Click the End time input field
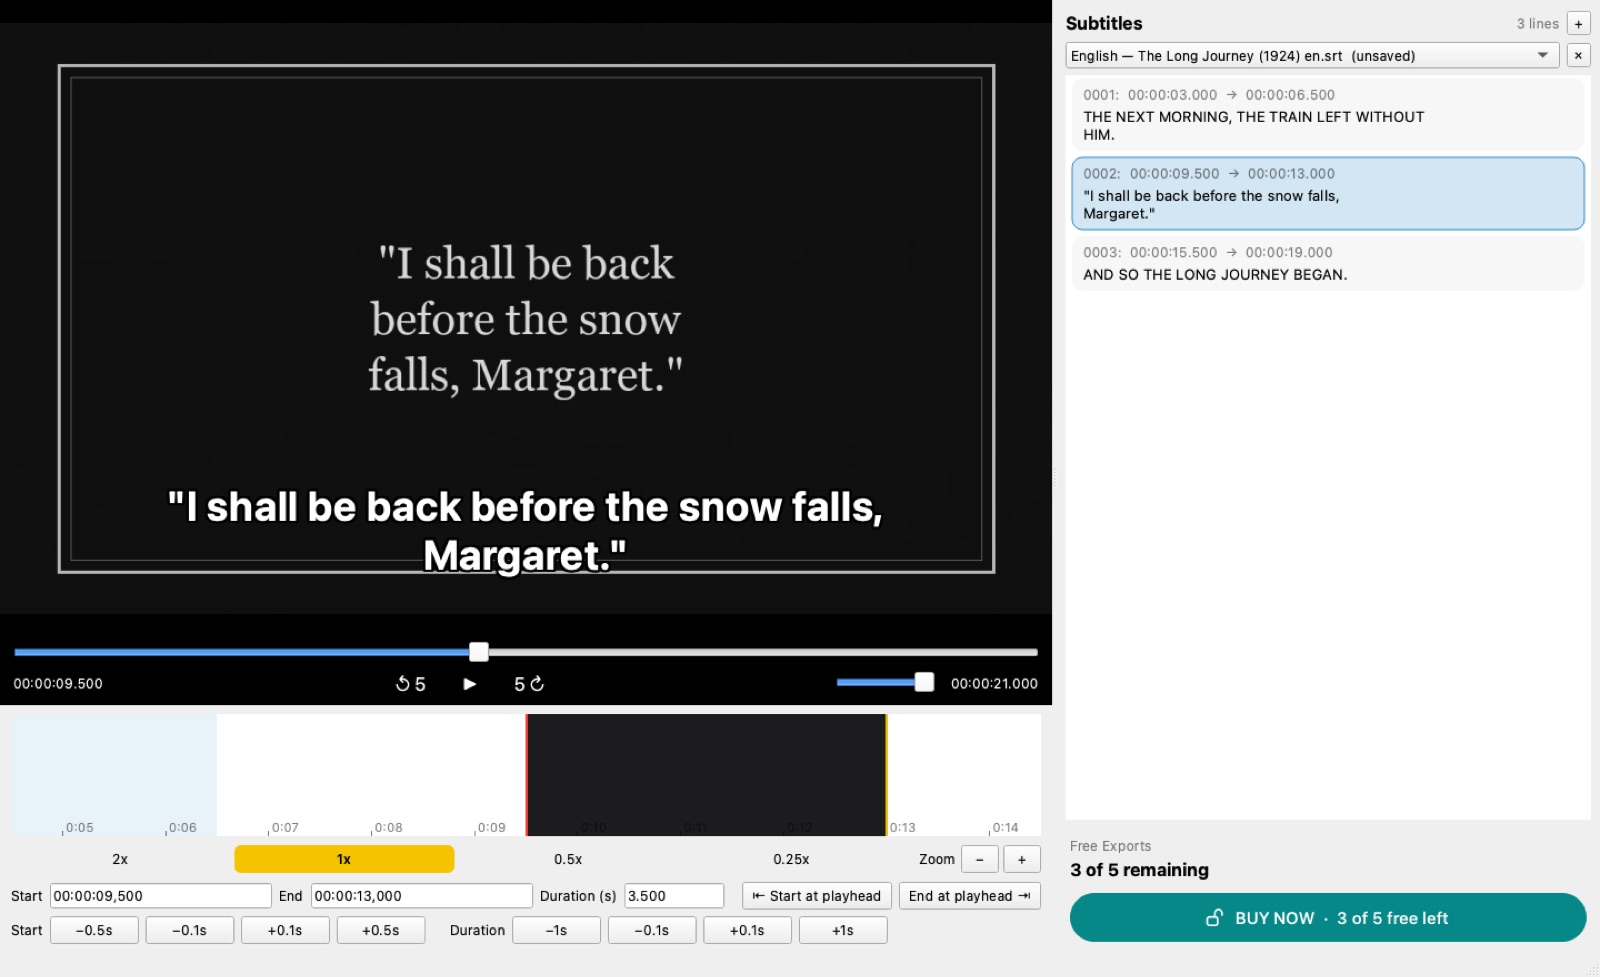1600x977 pixels. (421, 896)
